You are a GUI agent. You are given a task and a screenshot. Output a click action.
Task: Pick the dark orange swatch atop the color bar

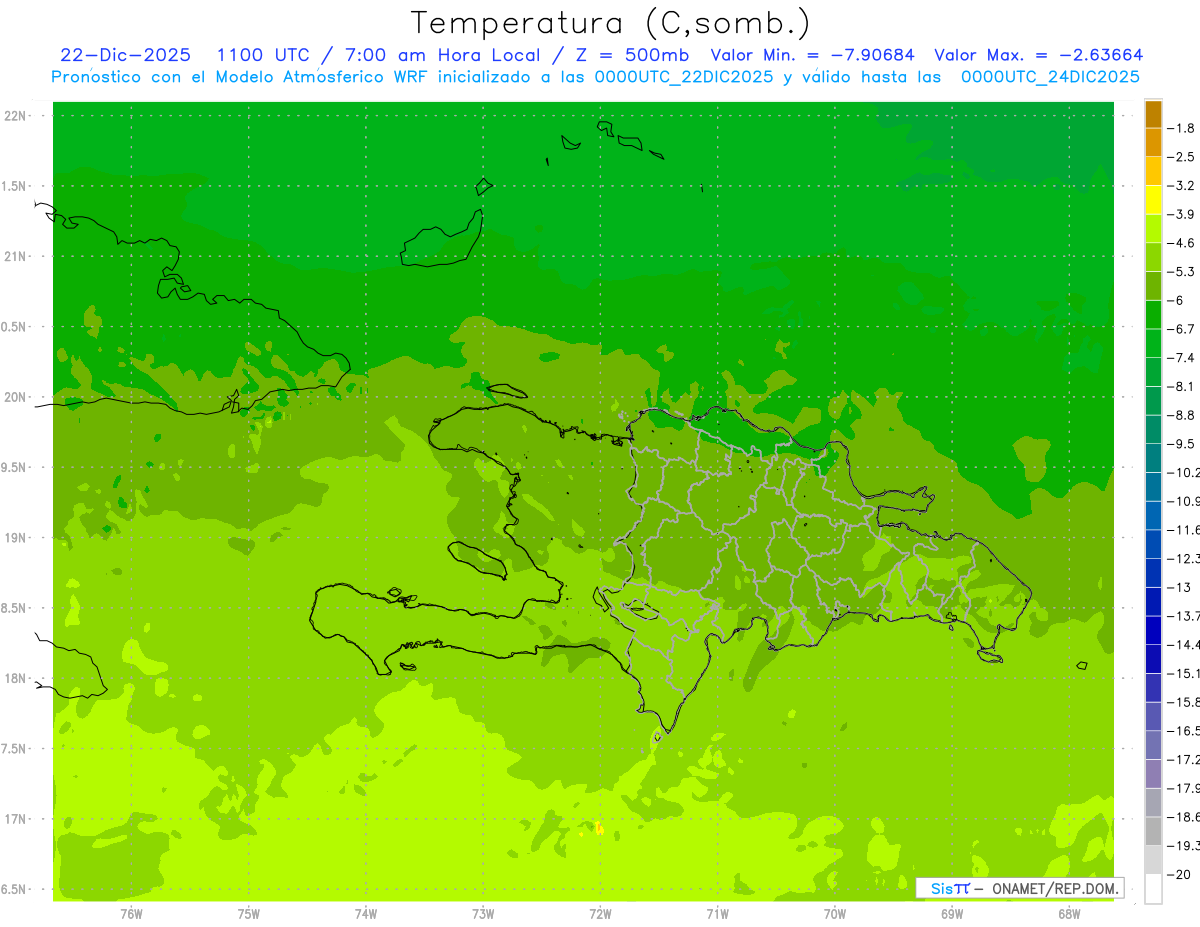pos(1153,114)
